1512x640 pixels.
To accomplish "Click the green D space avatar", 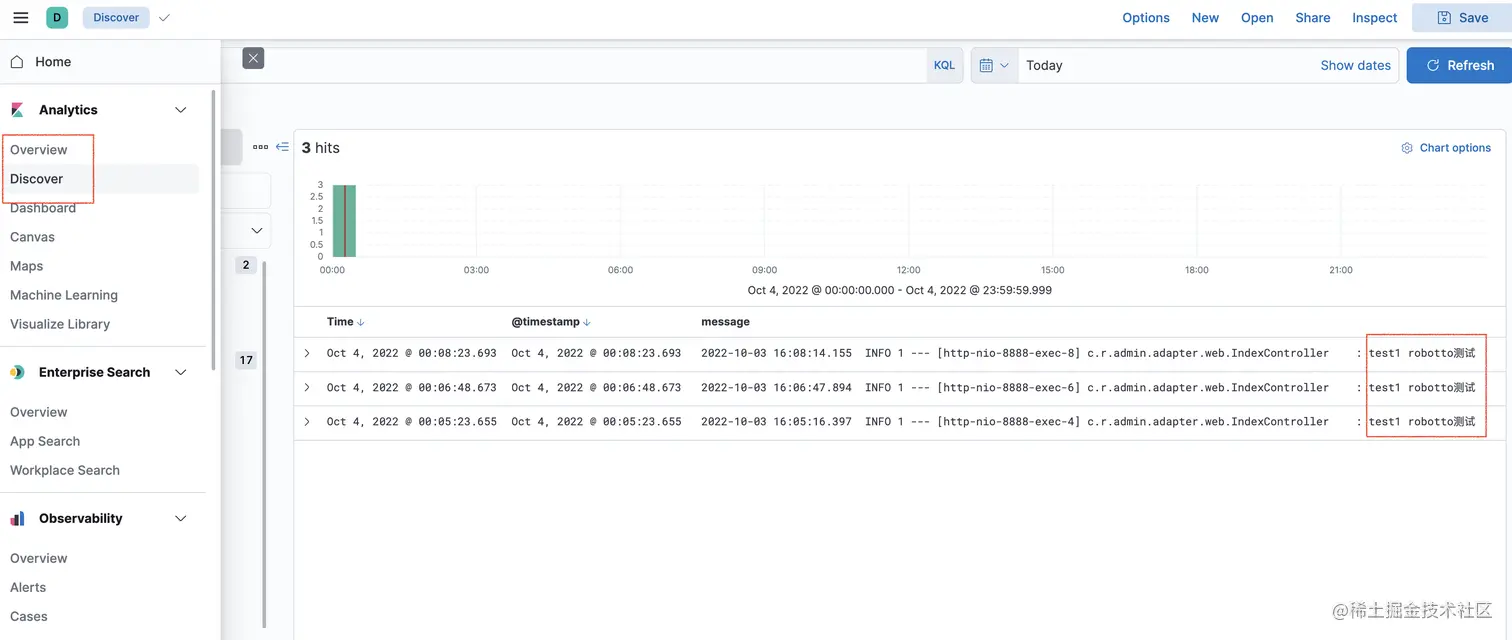I will coord(57,17).
